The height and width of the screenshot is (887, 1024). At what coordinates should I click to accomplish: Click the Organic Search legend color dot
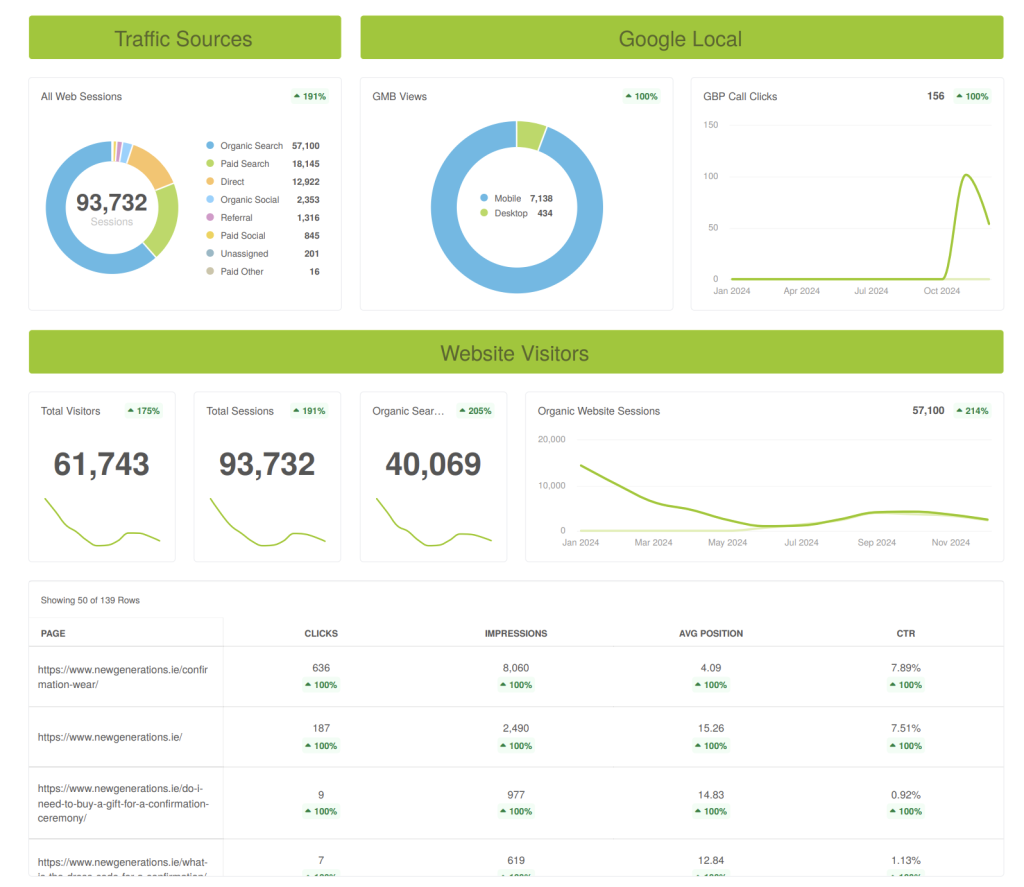coord(210,145)
